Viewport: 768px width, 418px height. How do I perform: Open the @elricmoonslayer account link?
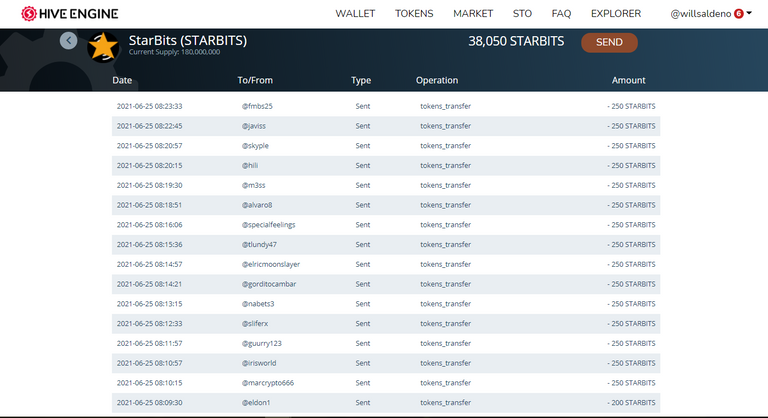click(271, 264)
